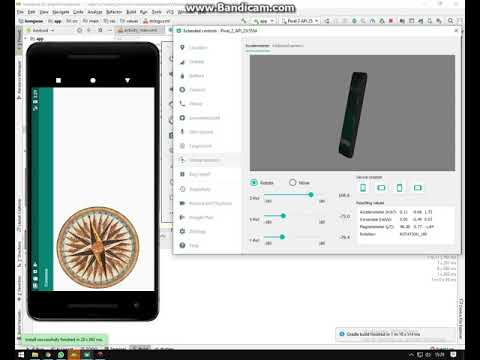Screen dimensions: 480x360
Task: Open the Resource Manager side tab
Action: tap(19, 80)
